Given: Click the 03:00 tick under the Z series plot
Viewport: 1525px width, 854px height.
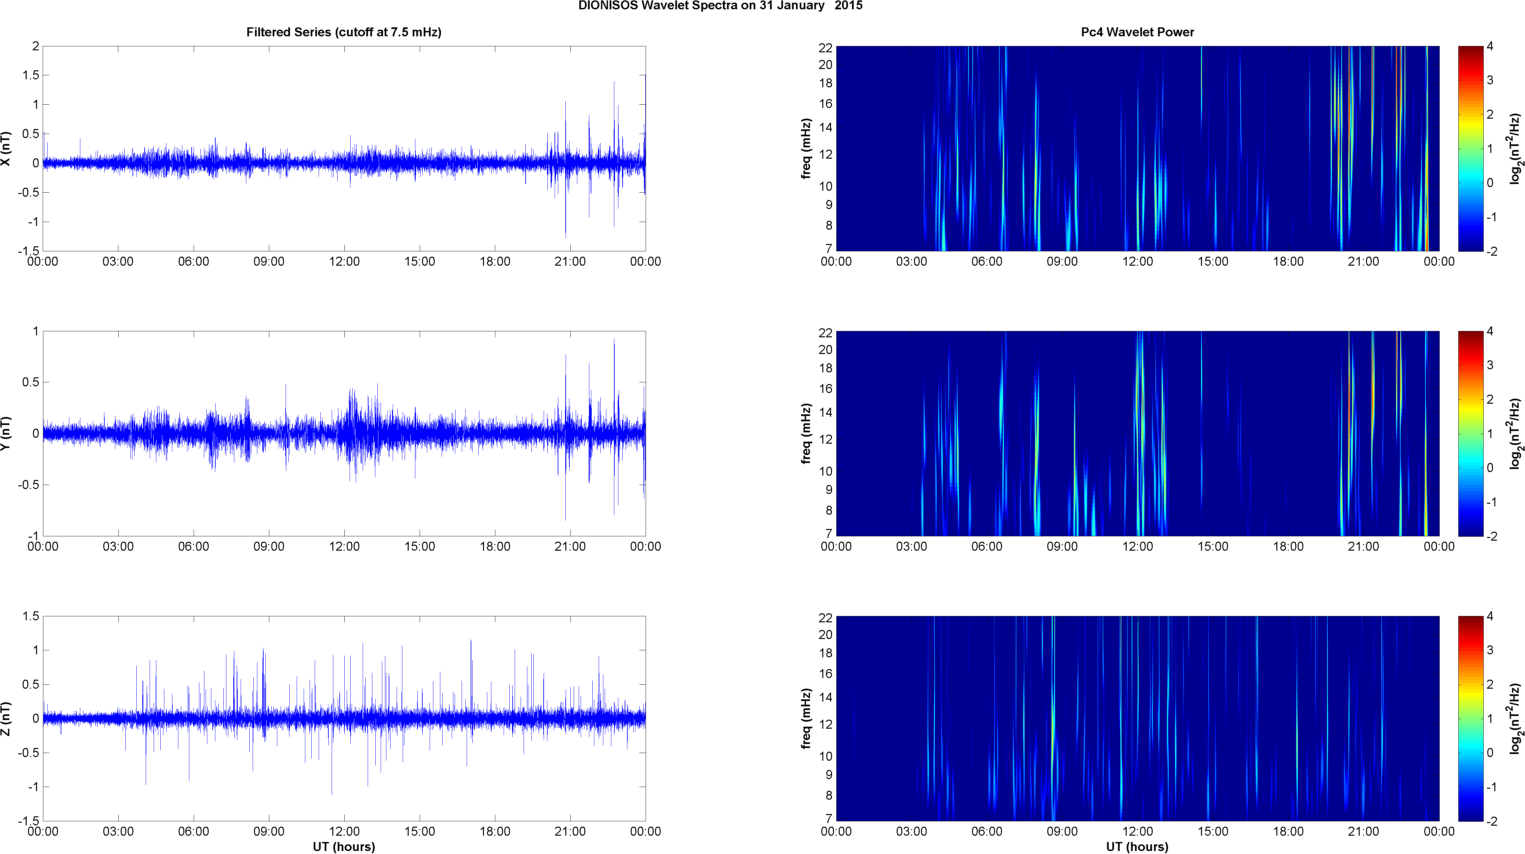Looking at the screenshot, I should point(118,832).
